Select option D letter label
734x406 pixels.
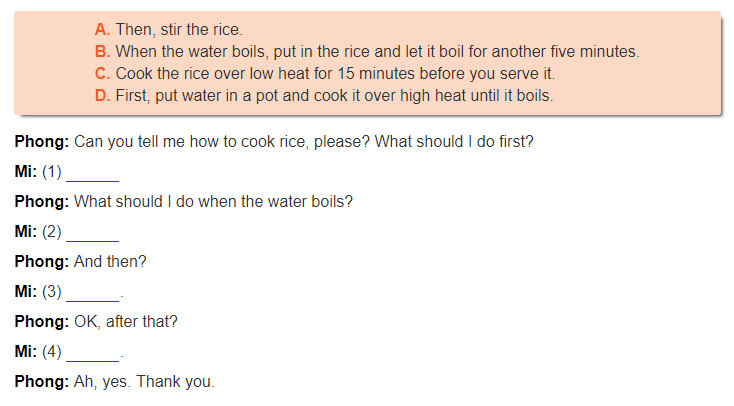click(x=102, y=96)
